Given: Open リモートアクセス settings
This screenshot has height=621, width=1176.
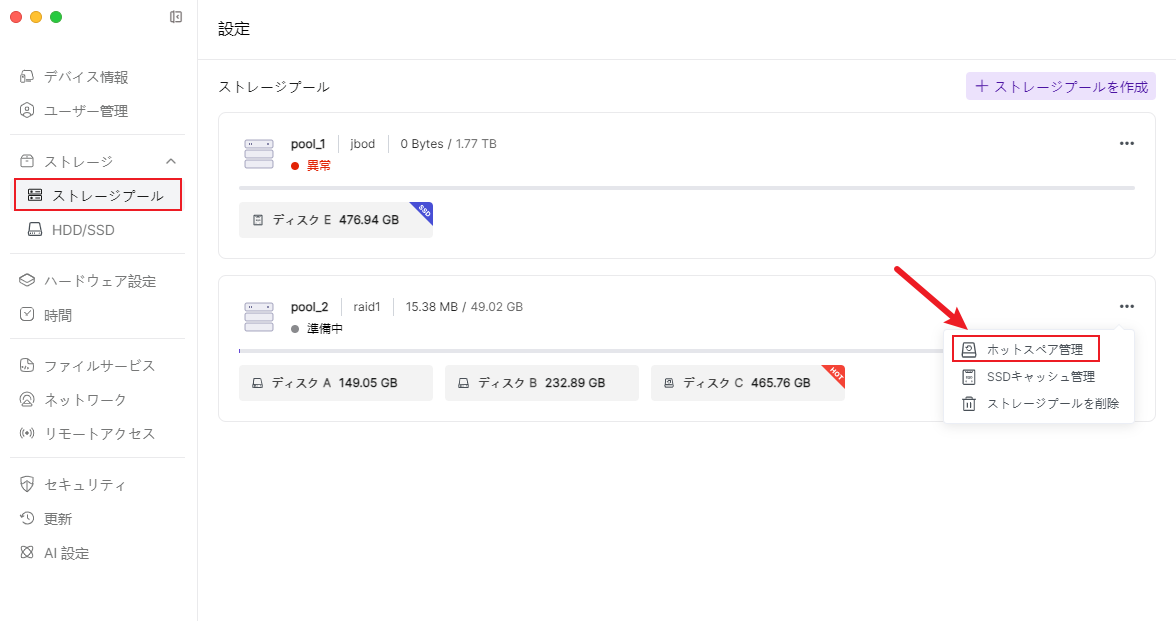Looking at the screenshot, I should click(99, 434).
